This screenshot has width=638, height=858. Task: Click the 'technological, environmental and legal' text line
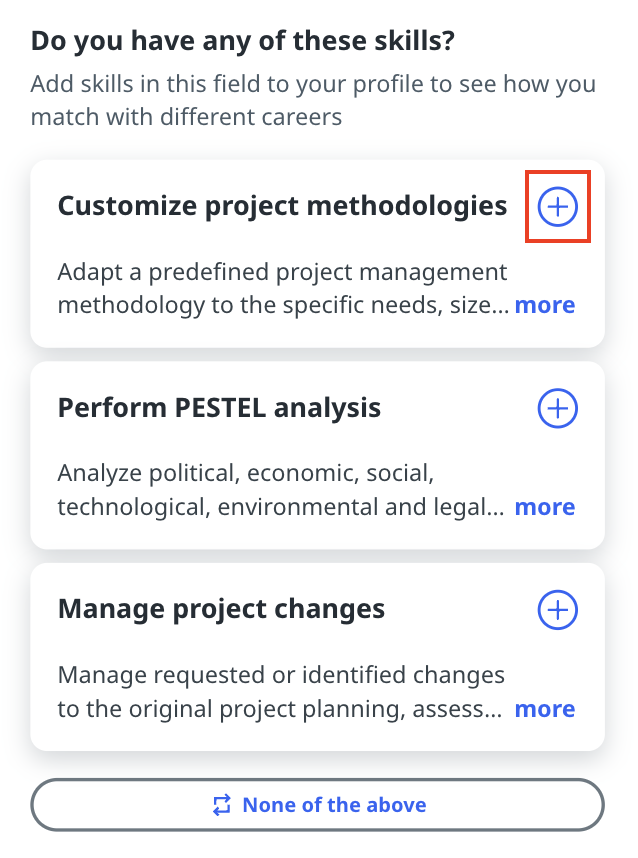[x=280, y=507]
